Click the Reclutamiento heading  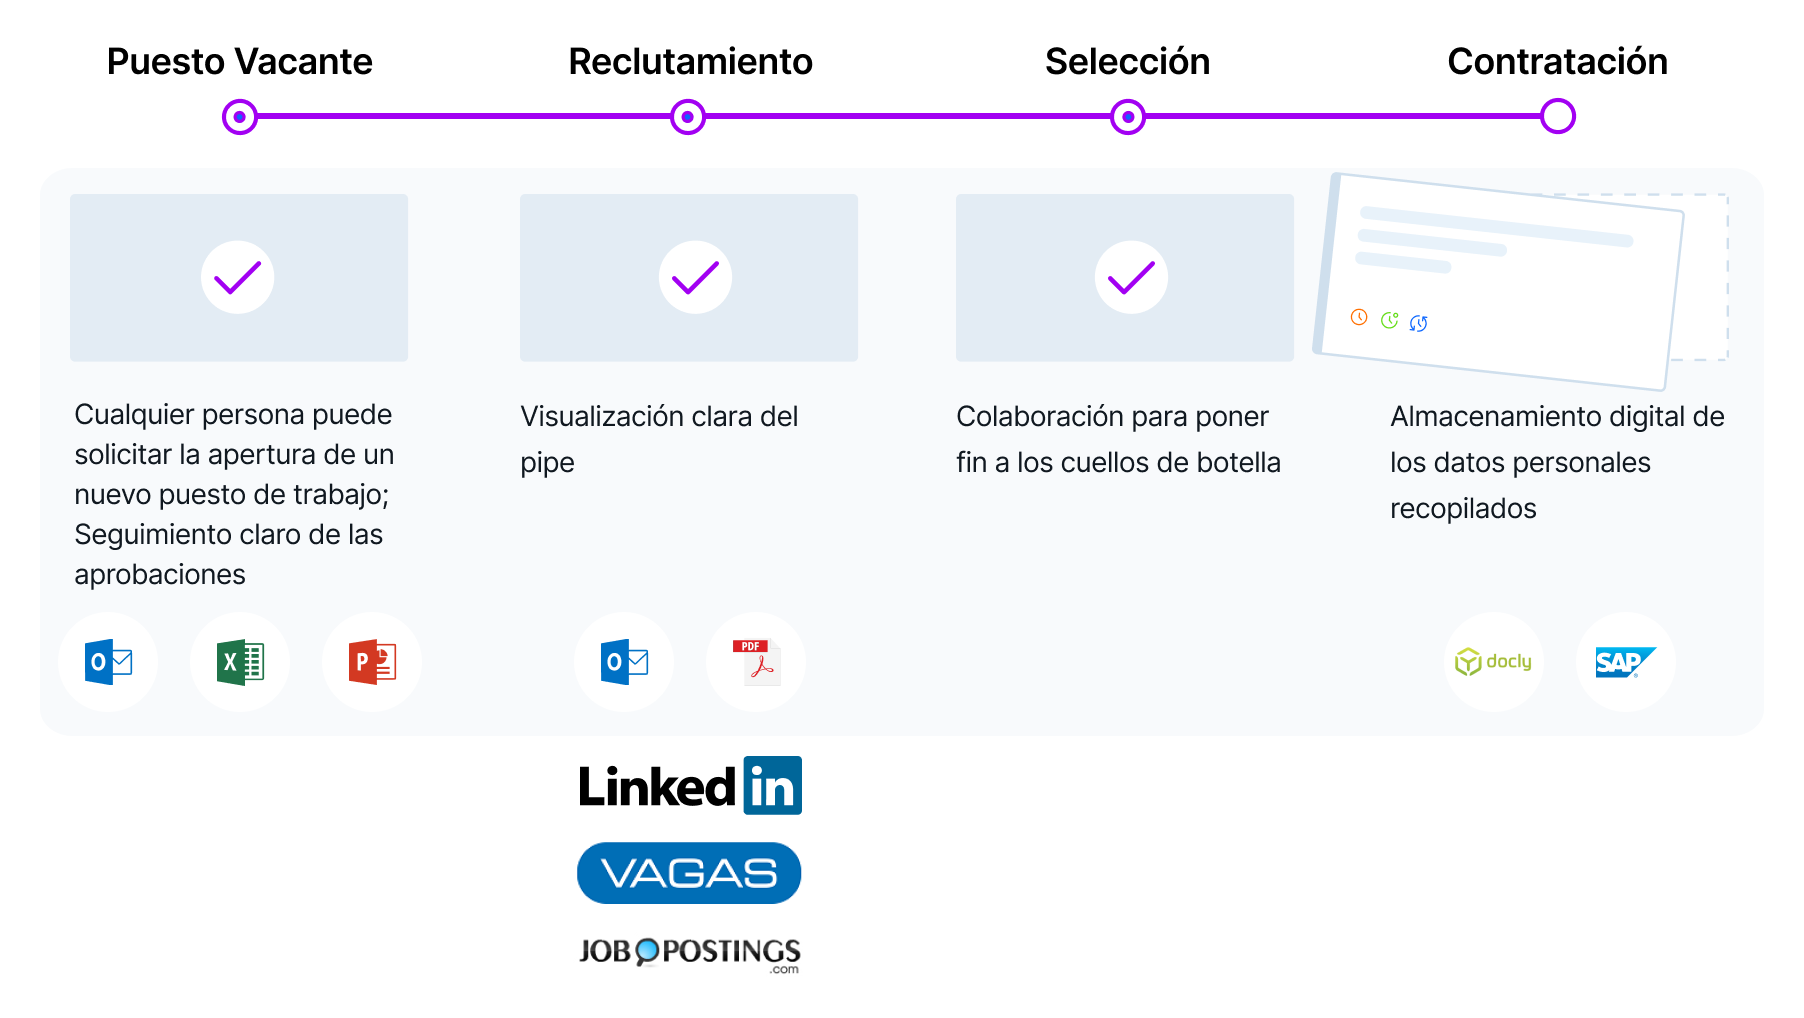690,62
